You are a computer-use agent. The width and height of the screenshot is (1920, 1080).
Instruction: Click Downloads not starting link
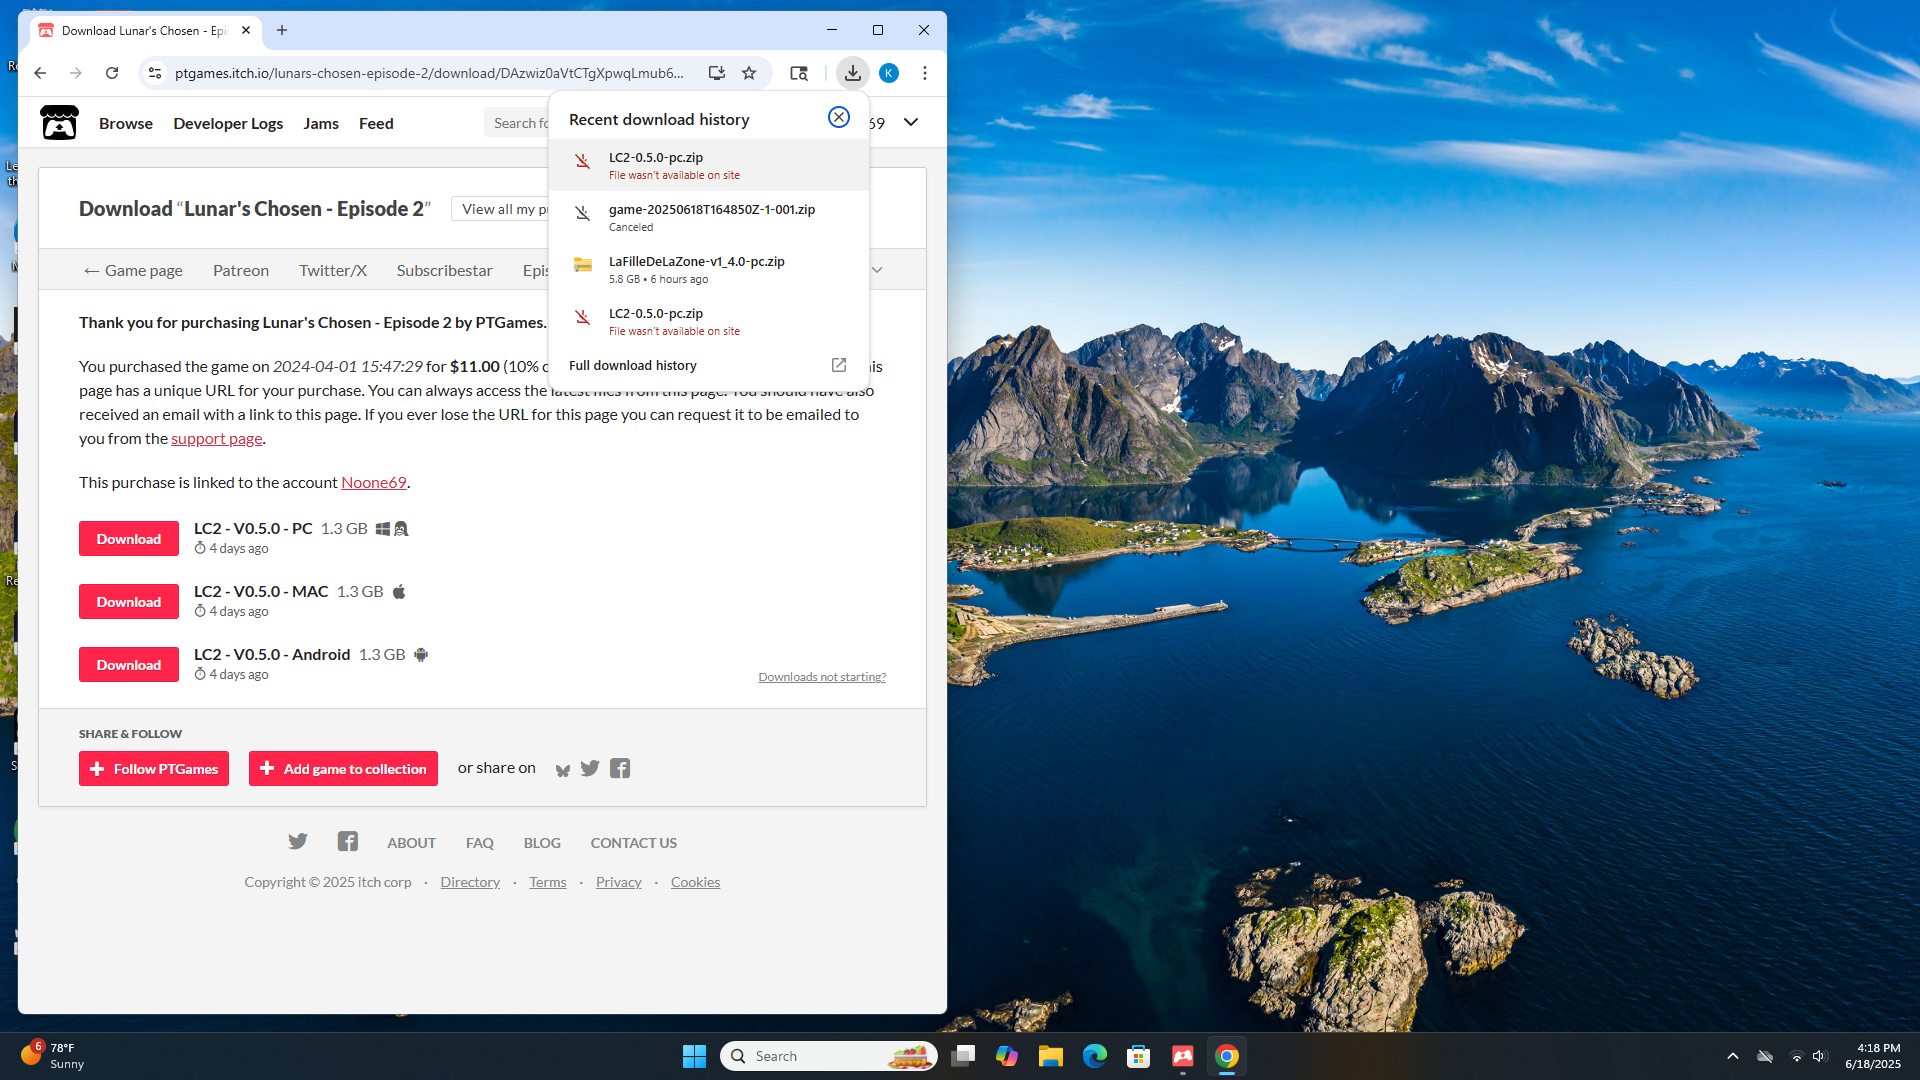822,677
